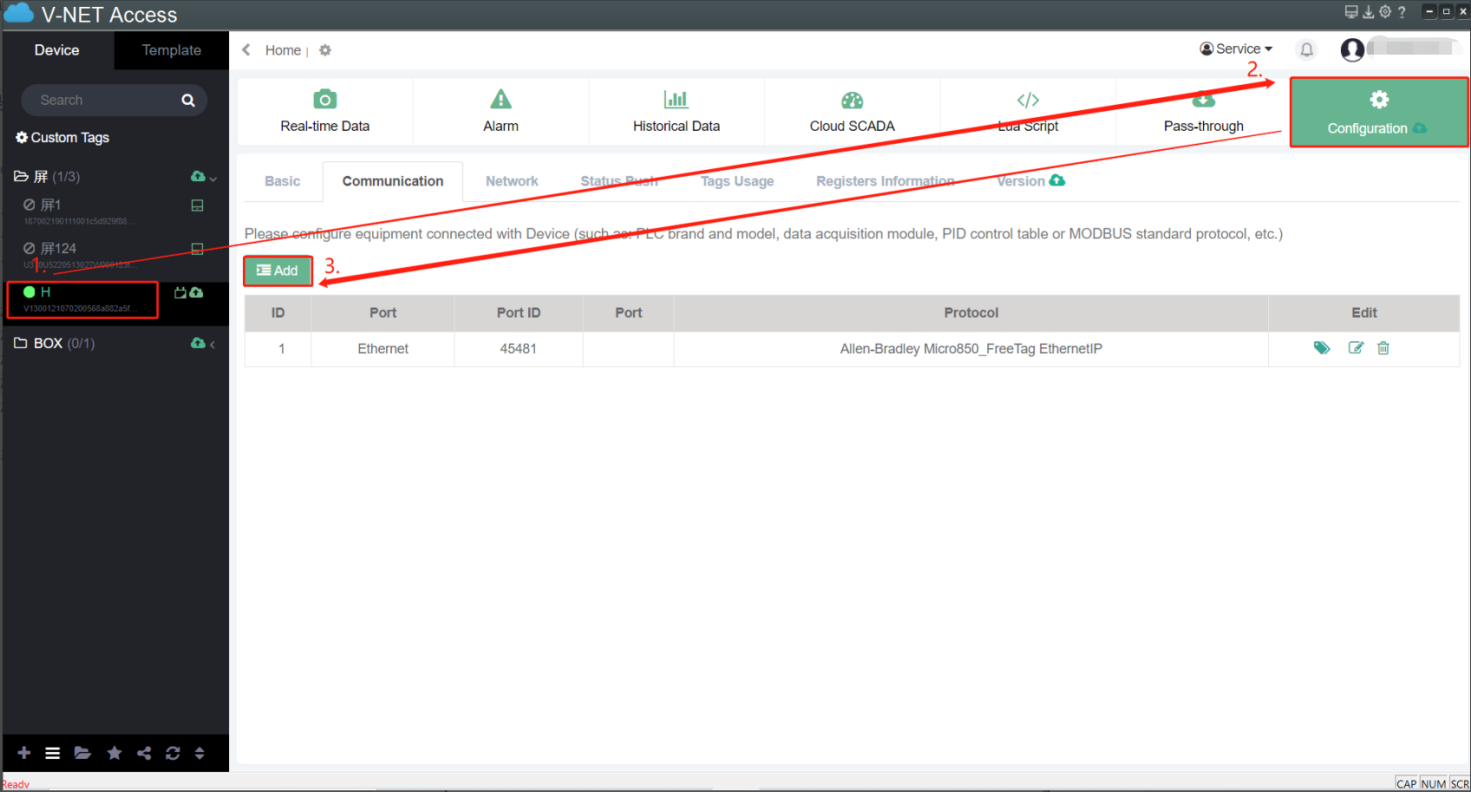Viewport: 1471px width, 792px height.
Task: Click the Search input field in the sidebar
Action: 105,100
